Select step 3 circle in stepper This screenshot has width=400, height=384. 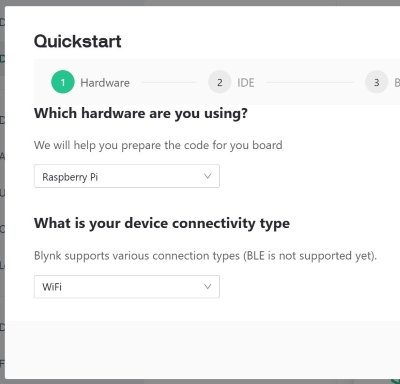[x=377, y=82]
